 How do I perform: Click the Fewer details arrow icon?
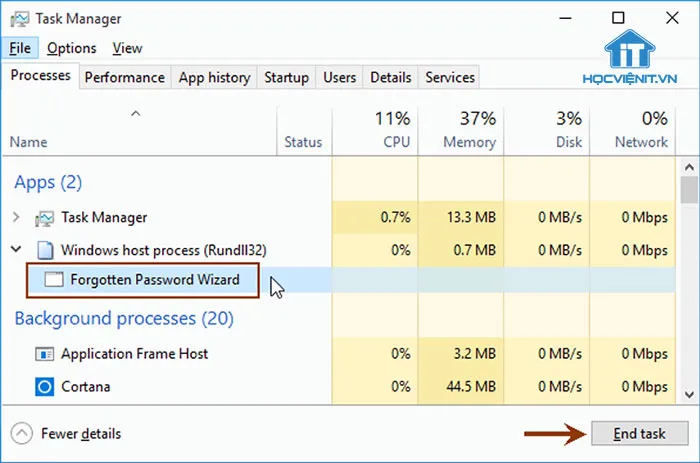click(x=21, y=434)
